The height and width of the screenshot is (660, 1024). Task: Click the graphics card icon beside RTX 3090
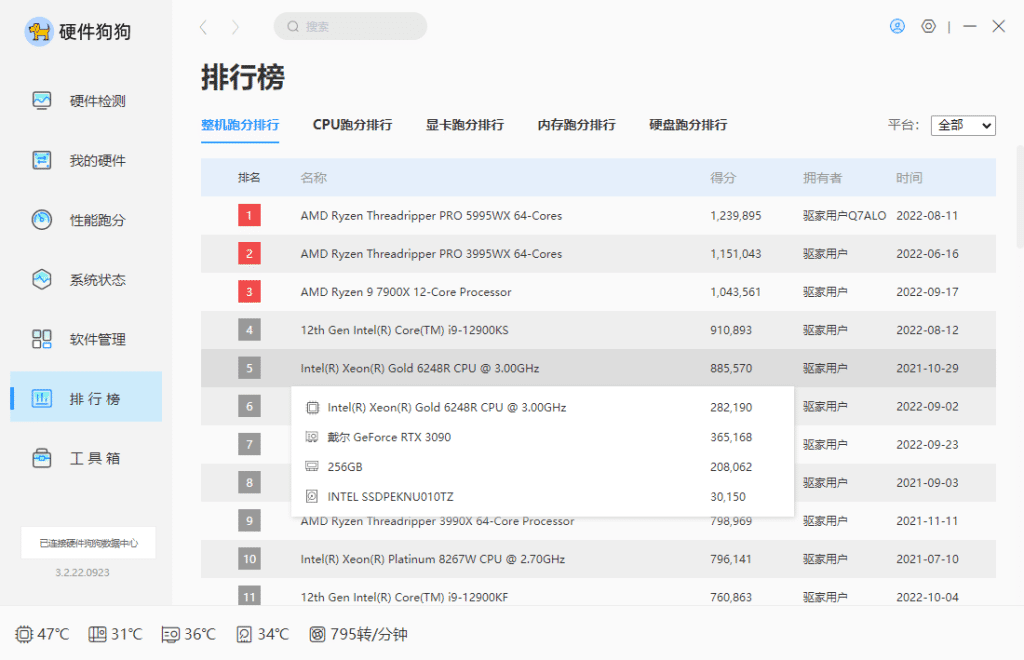(x=312, y=437)
